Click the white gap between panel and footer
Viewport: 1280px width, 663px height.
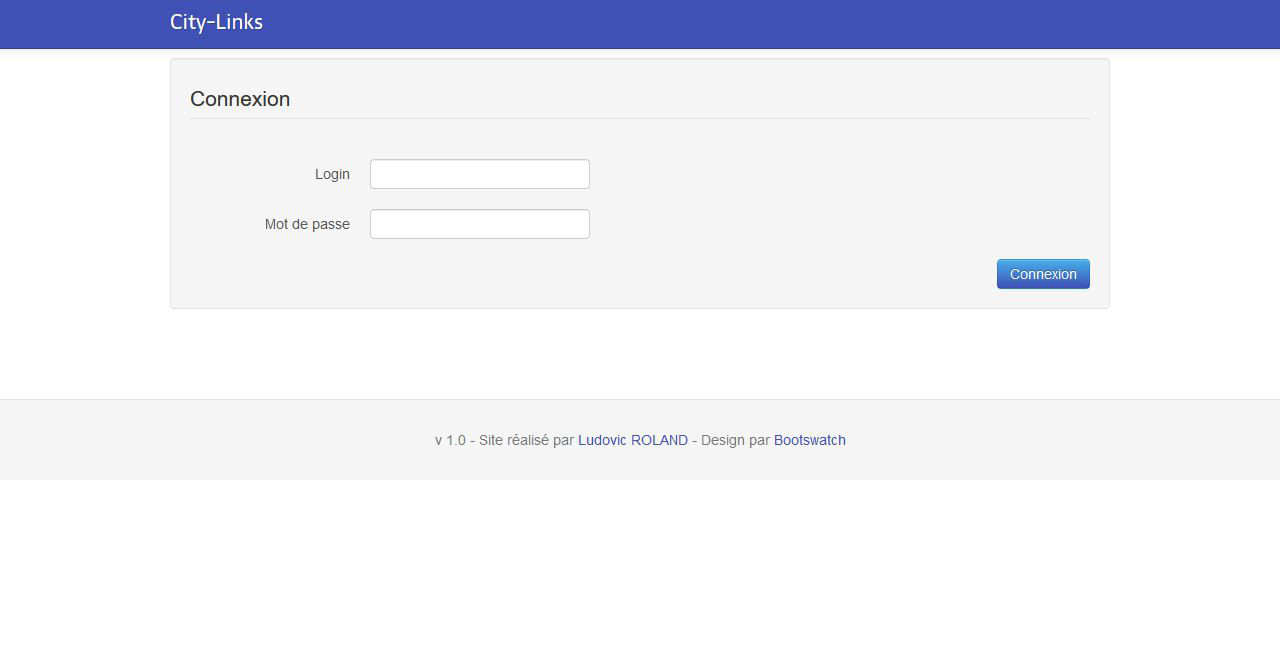click(640, 355)
